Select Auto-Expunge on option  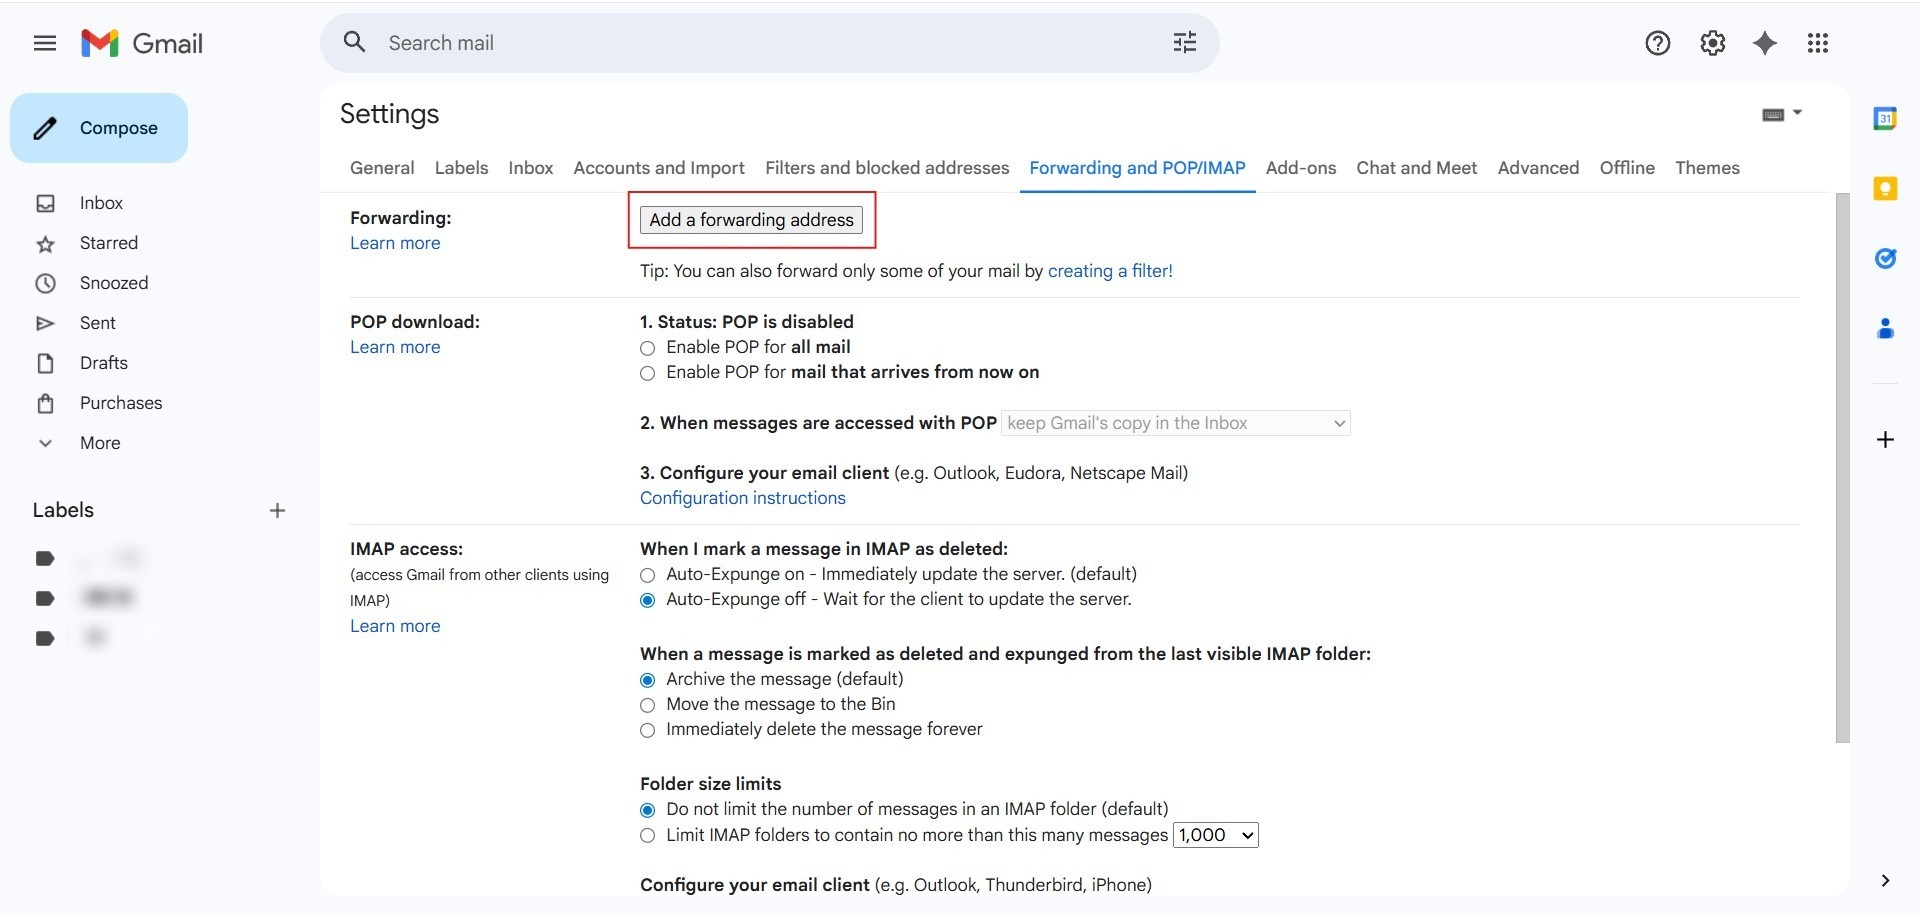648,575
